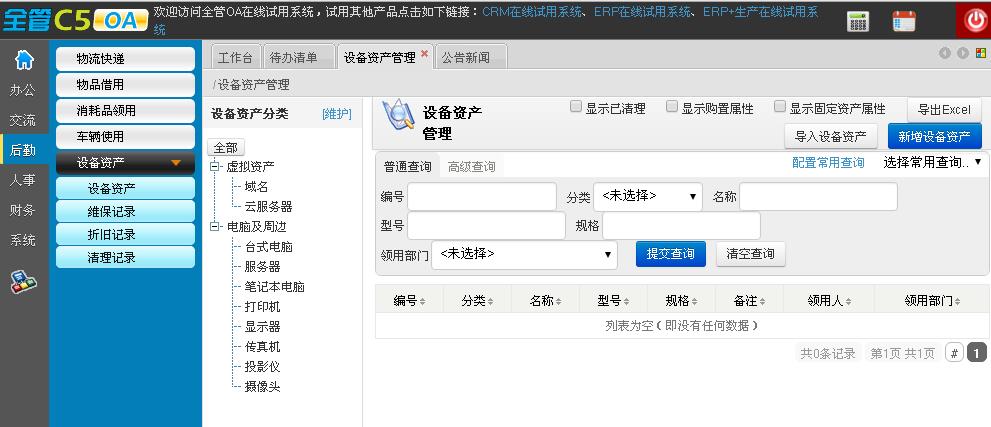The image size is (991, 427).
Task: Sort table by 编号 column arrows
Action: pos(422,302)
